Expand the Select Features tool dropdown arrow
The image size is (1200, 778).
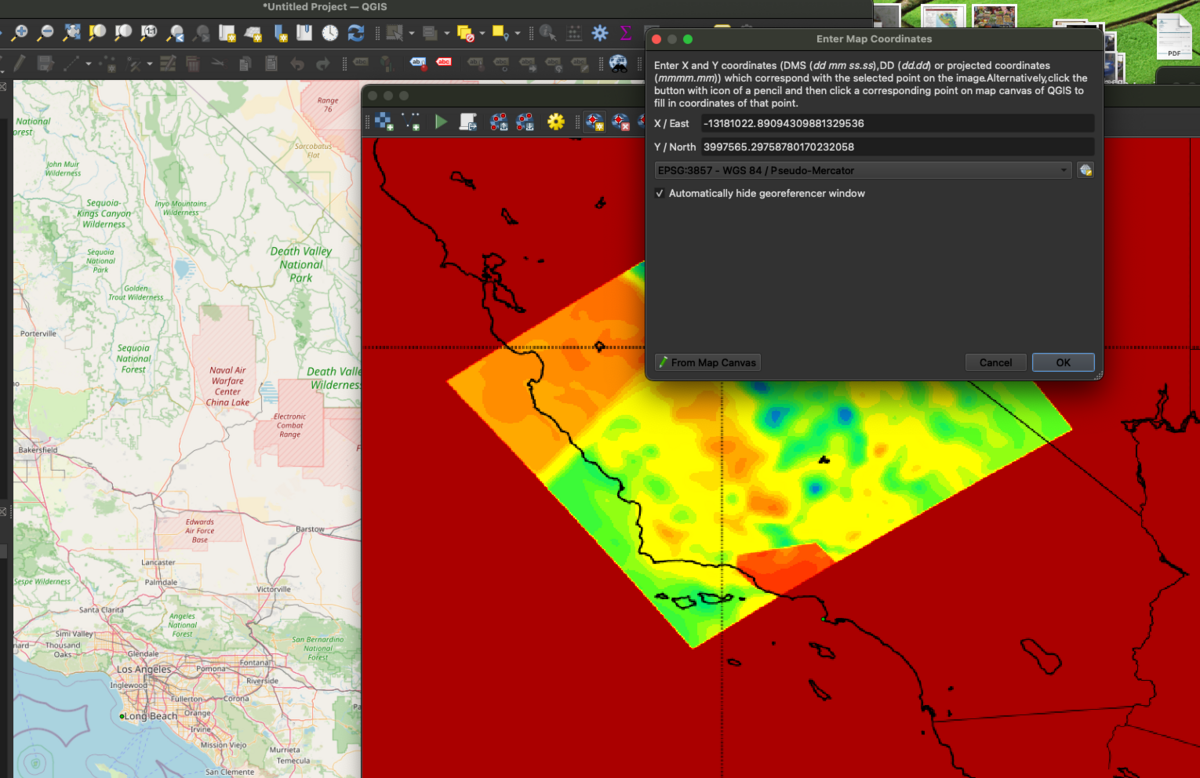click(411, 33)
